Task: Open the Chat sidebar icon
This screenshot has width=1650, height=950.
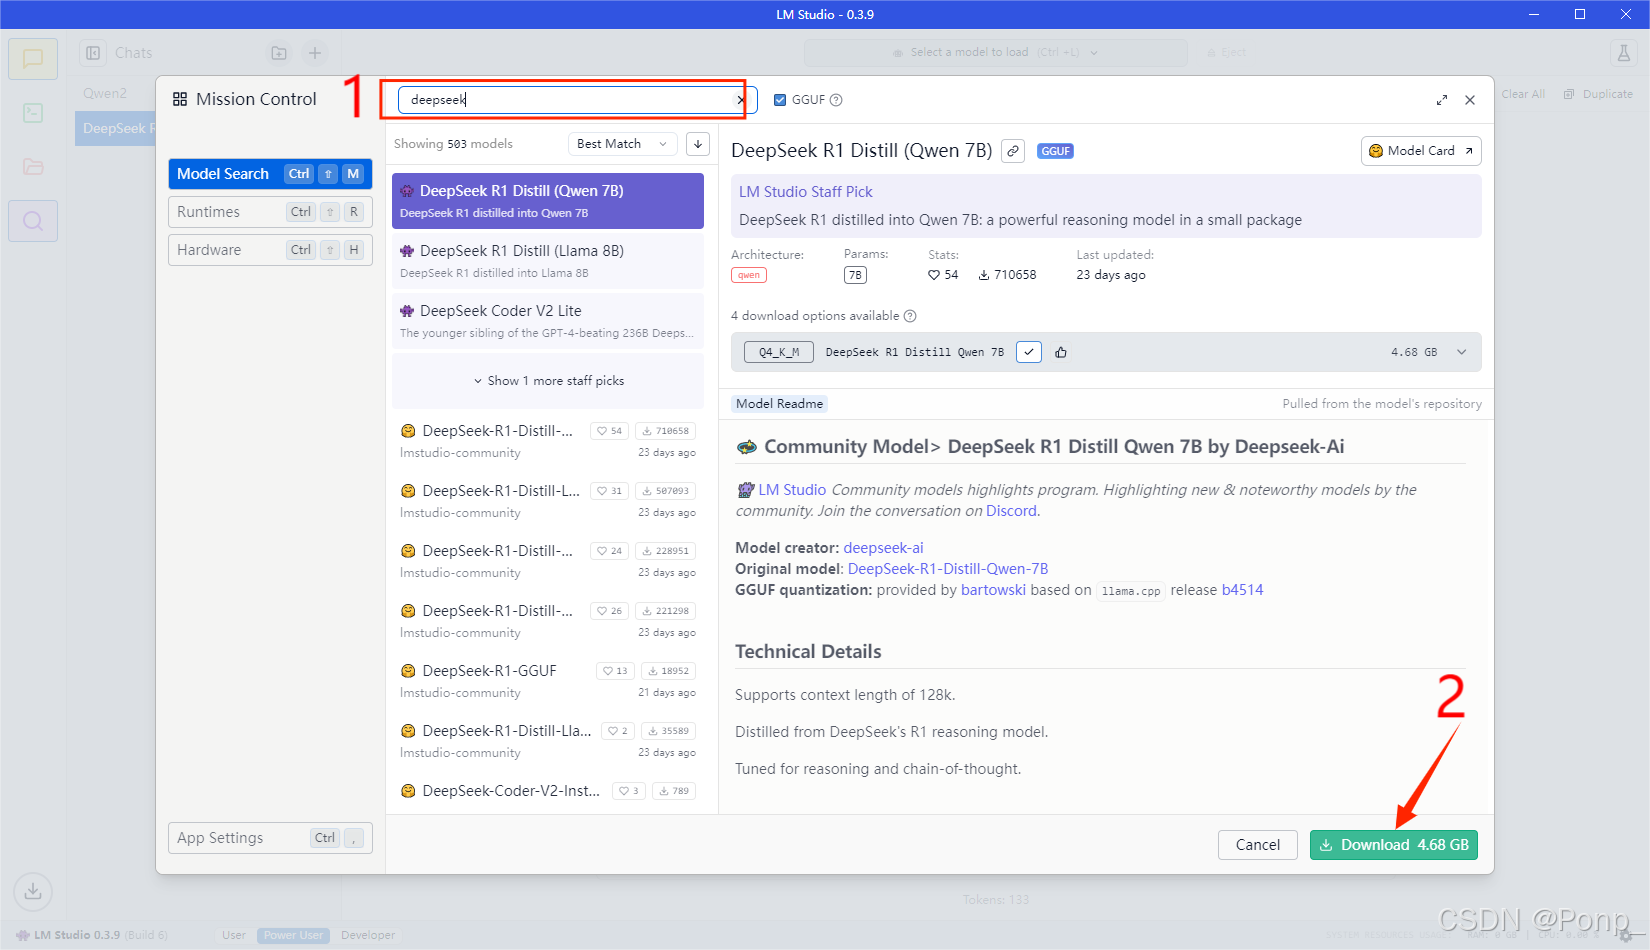Action: pyautogui.click(x=33, y=59)
